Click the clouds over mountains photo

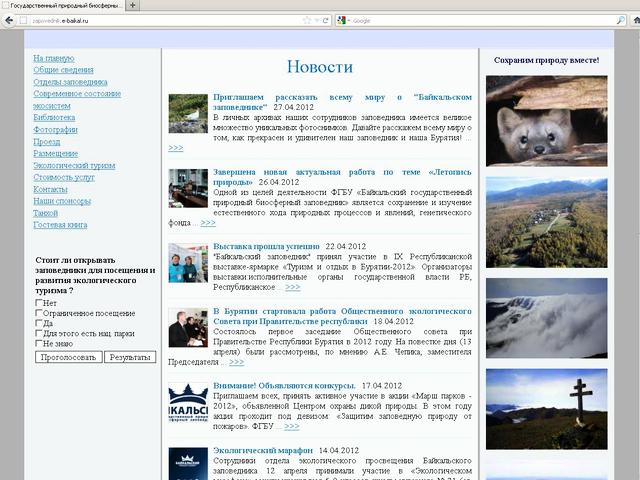click(x=547, y=318)
